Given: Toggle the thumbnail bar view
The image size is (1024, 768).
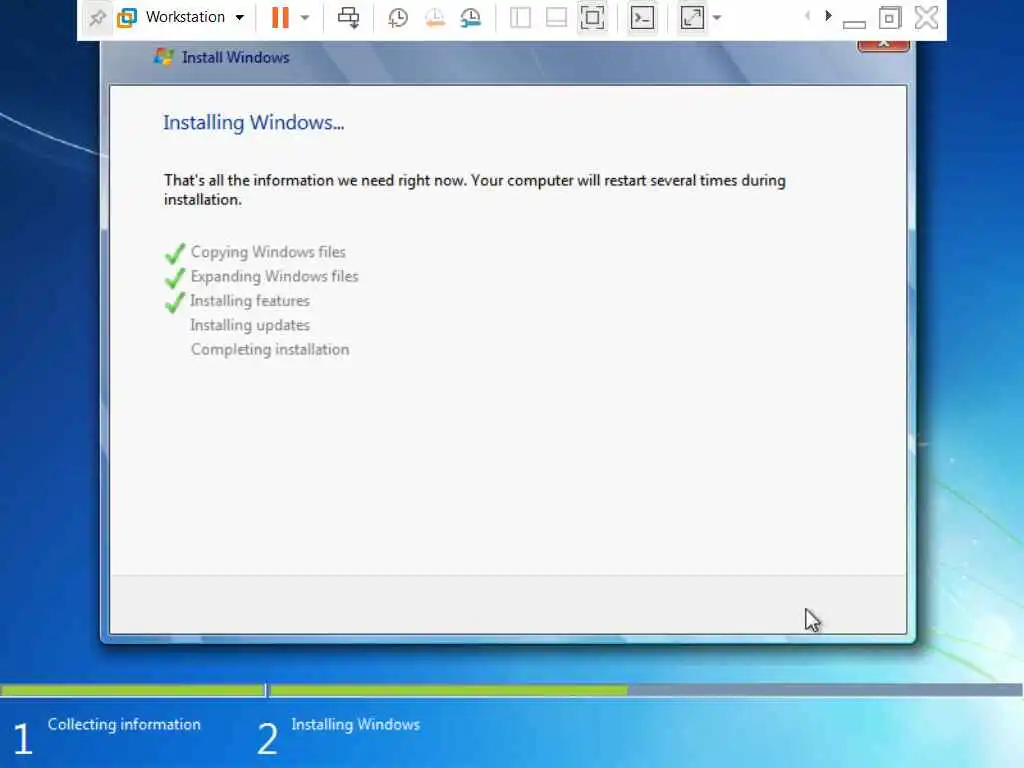Looking at the screenshot, I should point(556,18).
